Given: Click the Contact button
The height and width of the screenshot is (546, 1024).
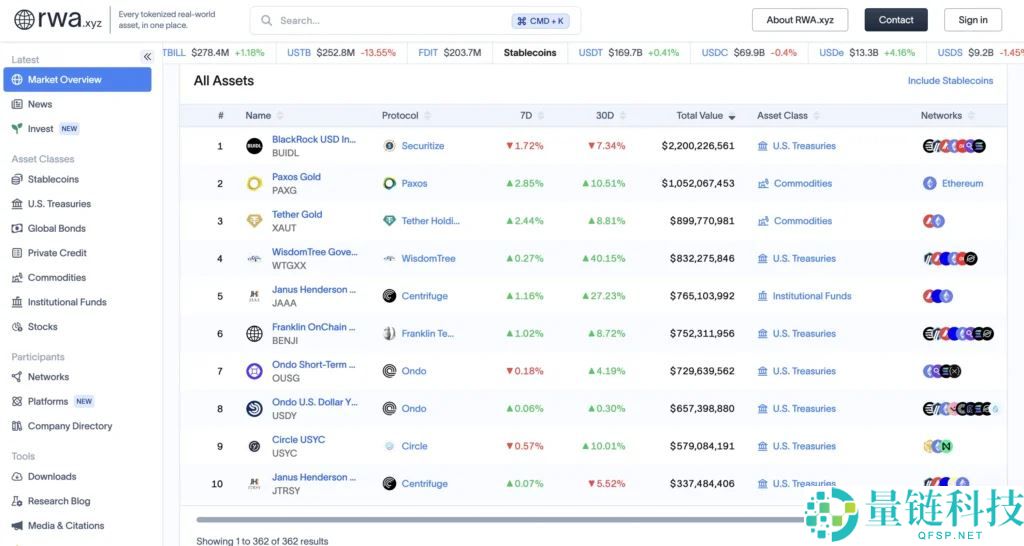Looking at the screenshot, I should coord(896,20).
